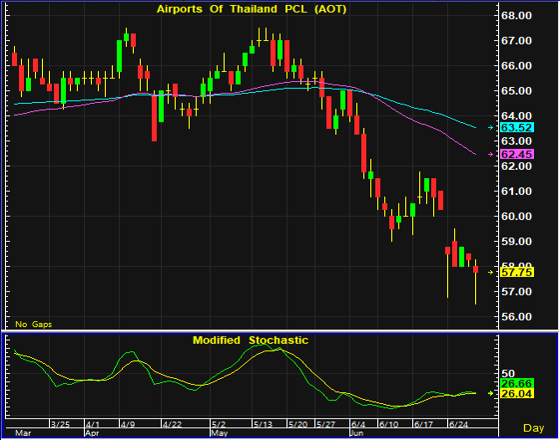Click the Apr month label on the time axis

[92, 434]
